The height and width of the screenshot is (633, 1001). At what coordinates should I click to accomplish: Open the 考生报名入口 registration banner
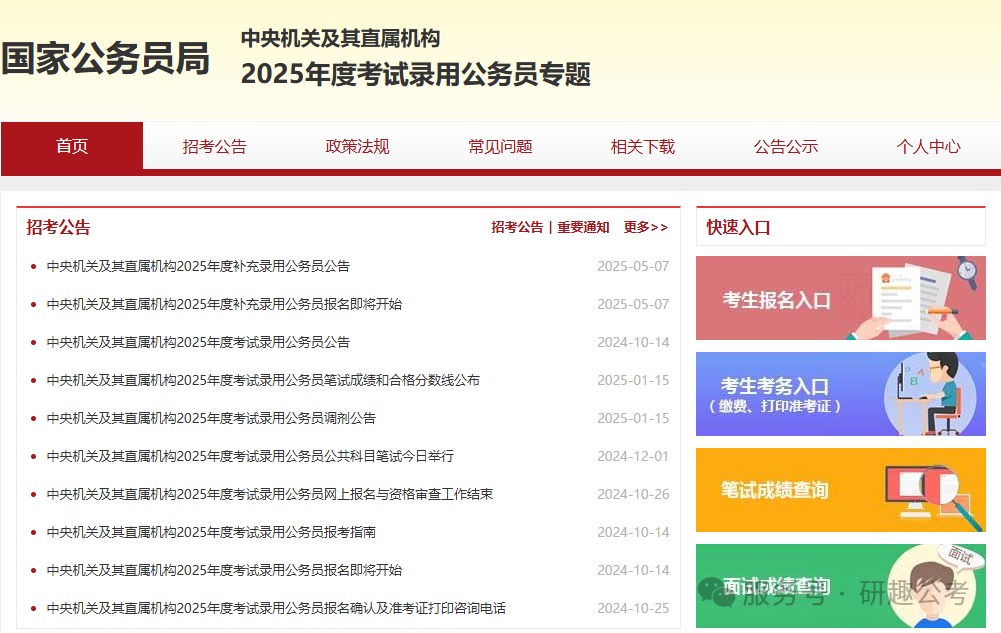pyautogui.click(x=840, y=298)
